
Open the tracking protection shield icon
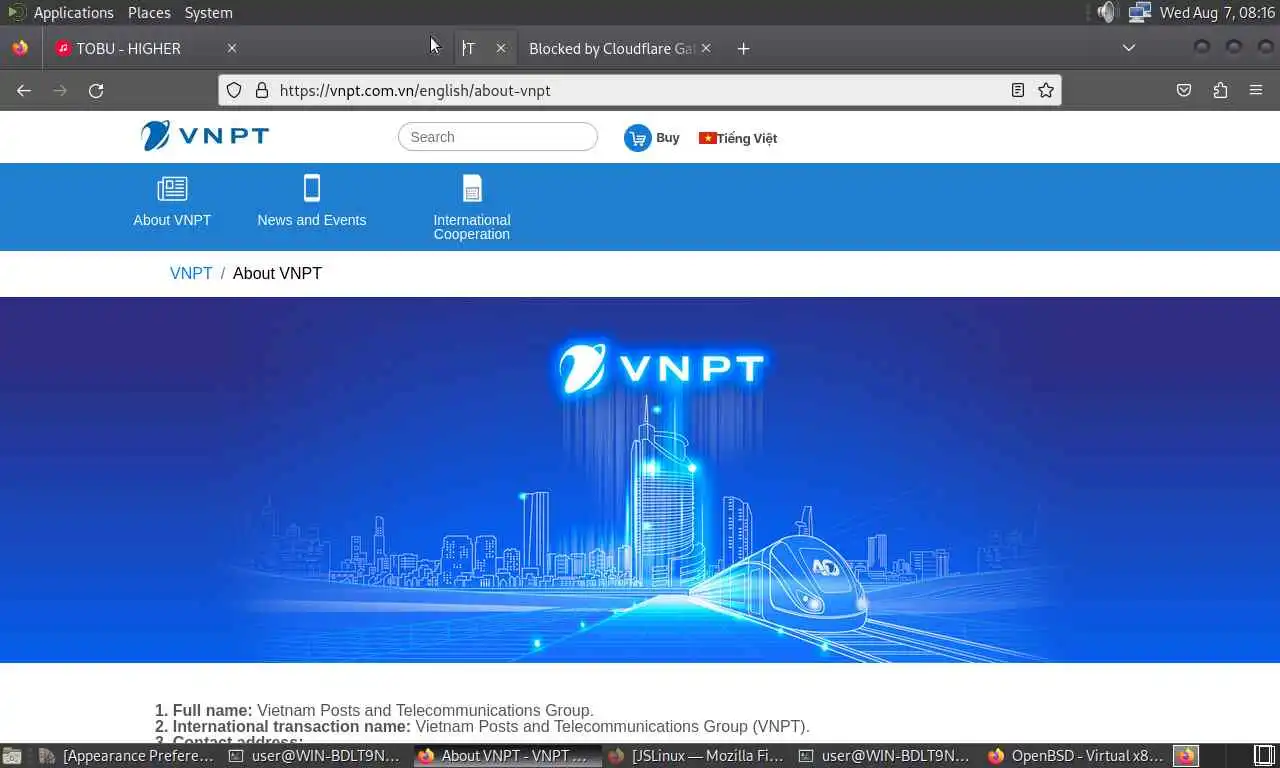pos(234,90)
